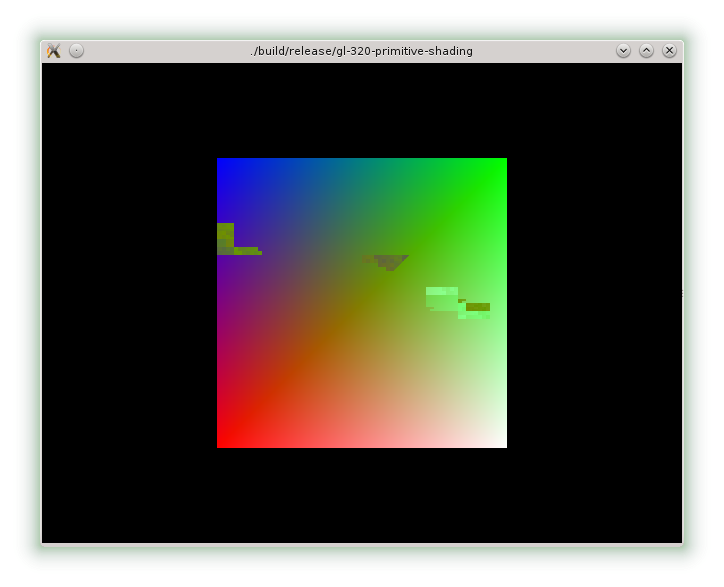Click the light green rectangle artifact
This screenshot has height=587, width=724.
tap(441, 297)
